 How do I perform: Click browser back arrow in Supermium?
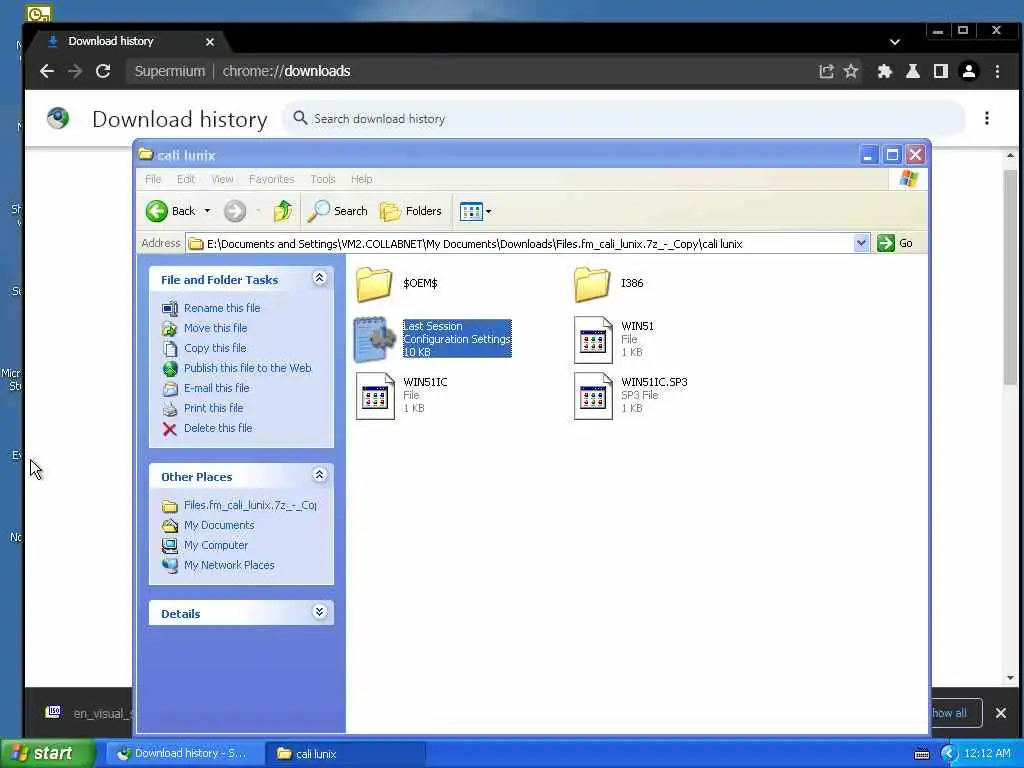[46, 71]
